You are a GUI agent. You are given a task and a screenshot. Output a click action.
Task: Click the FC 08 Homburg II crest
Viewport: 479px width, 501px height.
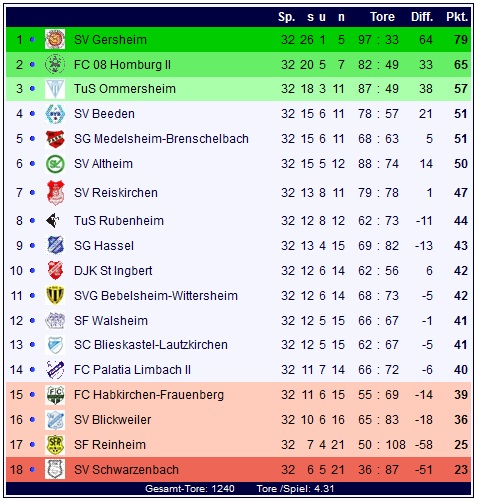coord(55,64)
